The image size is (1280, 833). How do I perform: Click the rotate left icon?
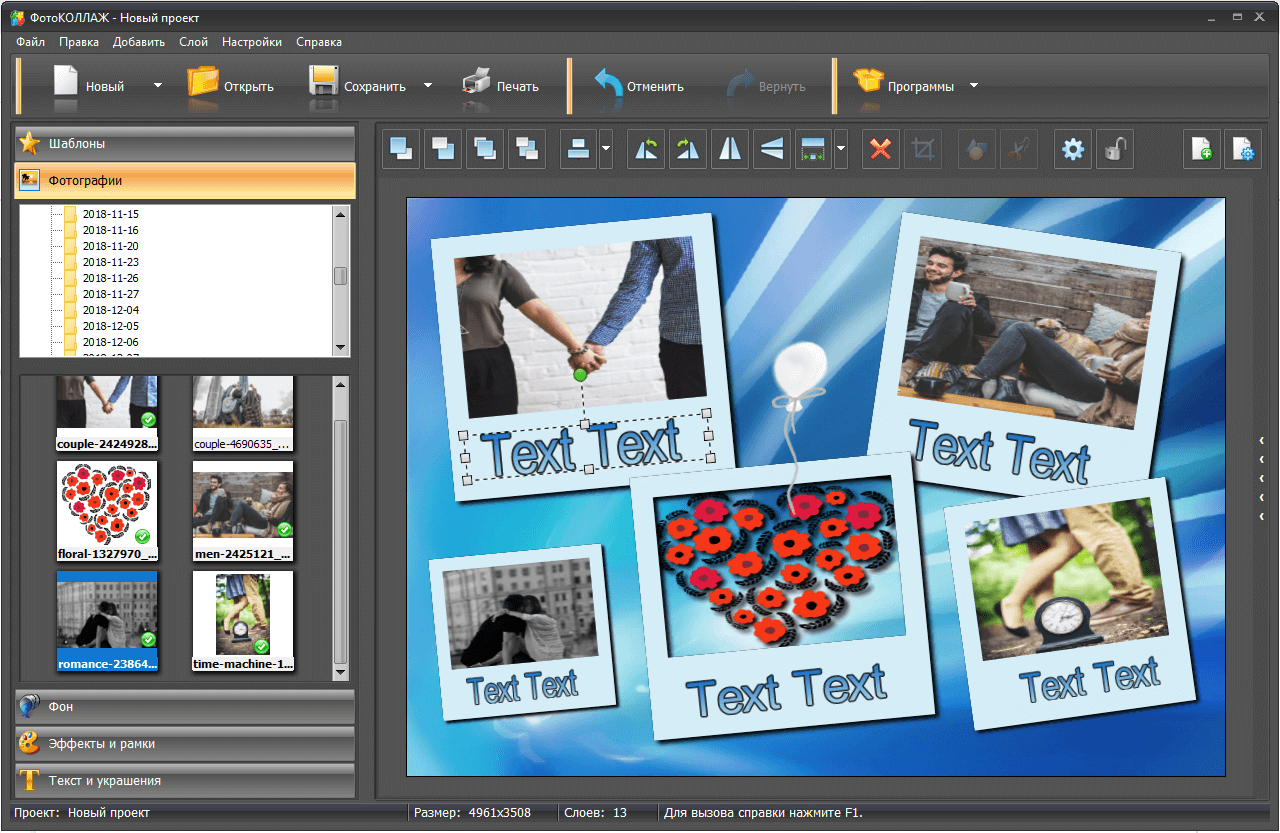[x=646, y=150]
